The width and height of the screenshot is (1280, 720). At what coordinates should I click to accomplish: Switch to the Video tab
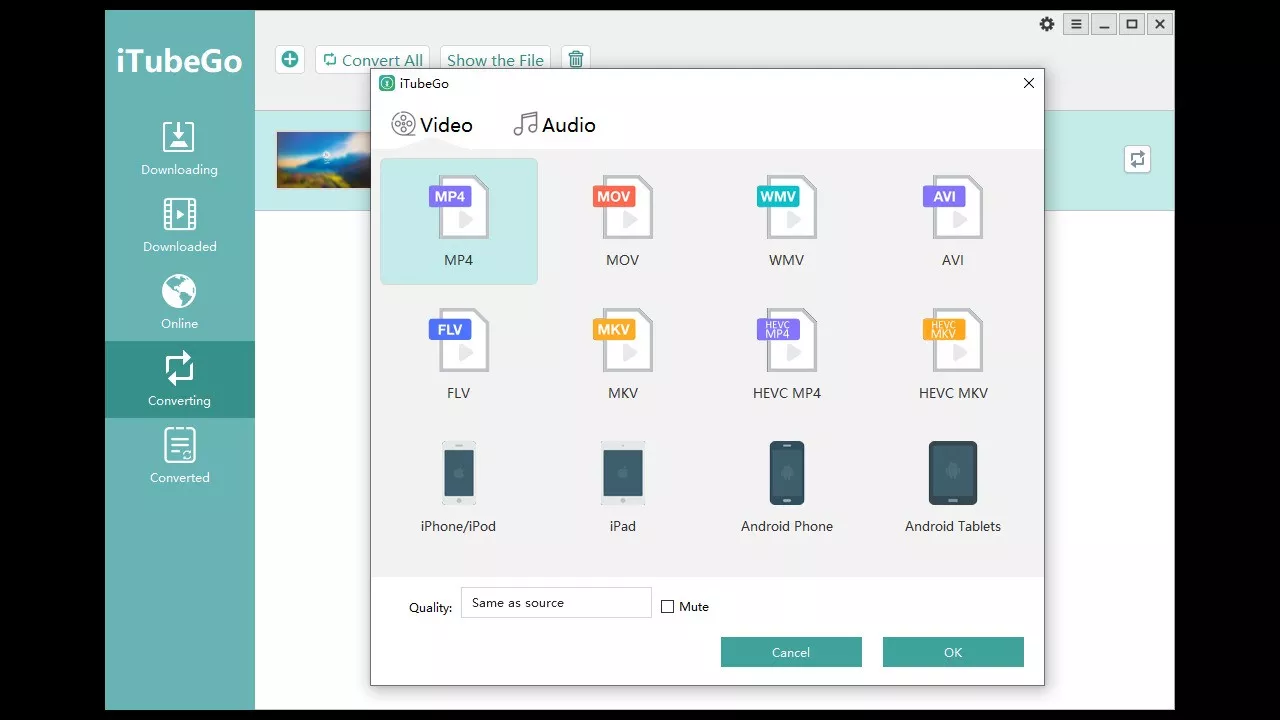tap(432, 125)
